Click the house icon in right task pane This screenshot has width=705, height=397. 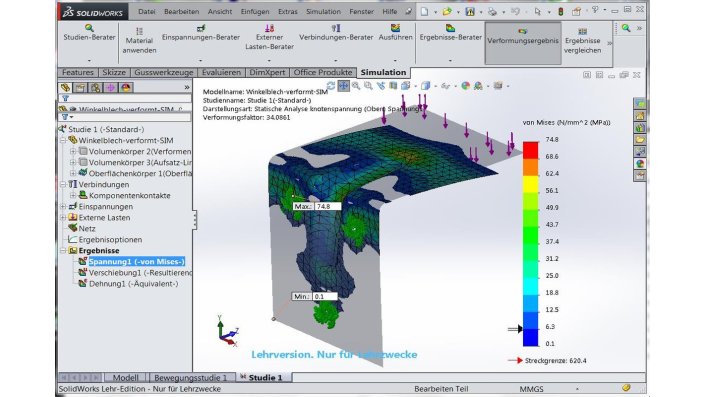pos(640,116)
